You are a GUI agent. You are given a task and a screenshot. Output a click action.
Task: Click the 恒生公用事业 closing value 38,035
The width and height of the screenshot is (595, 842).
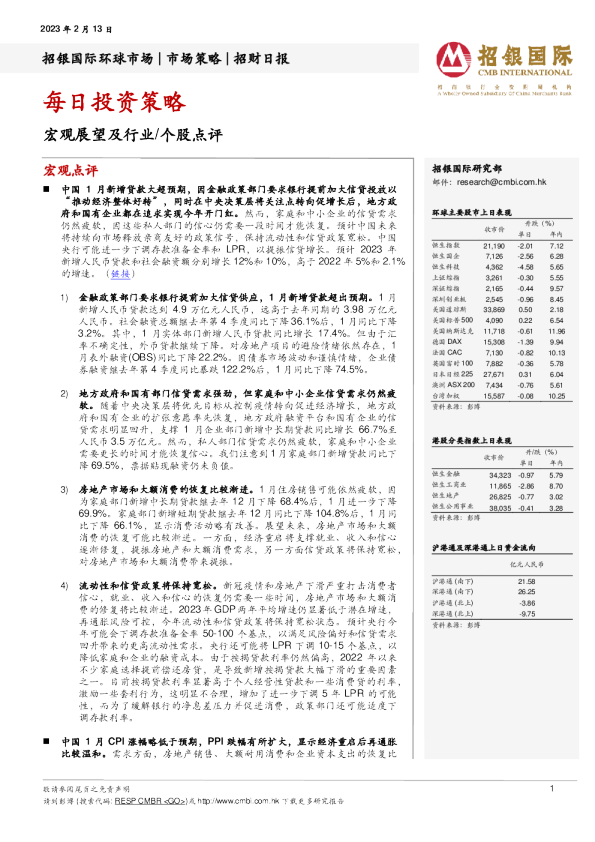(500, 507)
